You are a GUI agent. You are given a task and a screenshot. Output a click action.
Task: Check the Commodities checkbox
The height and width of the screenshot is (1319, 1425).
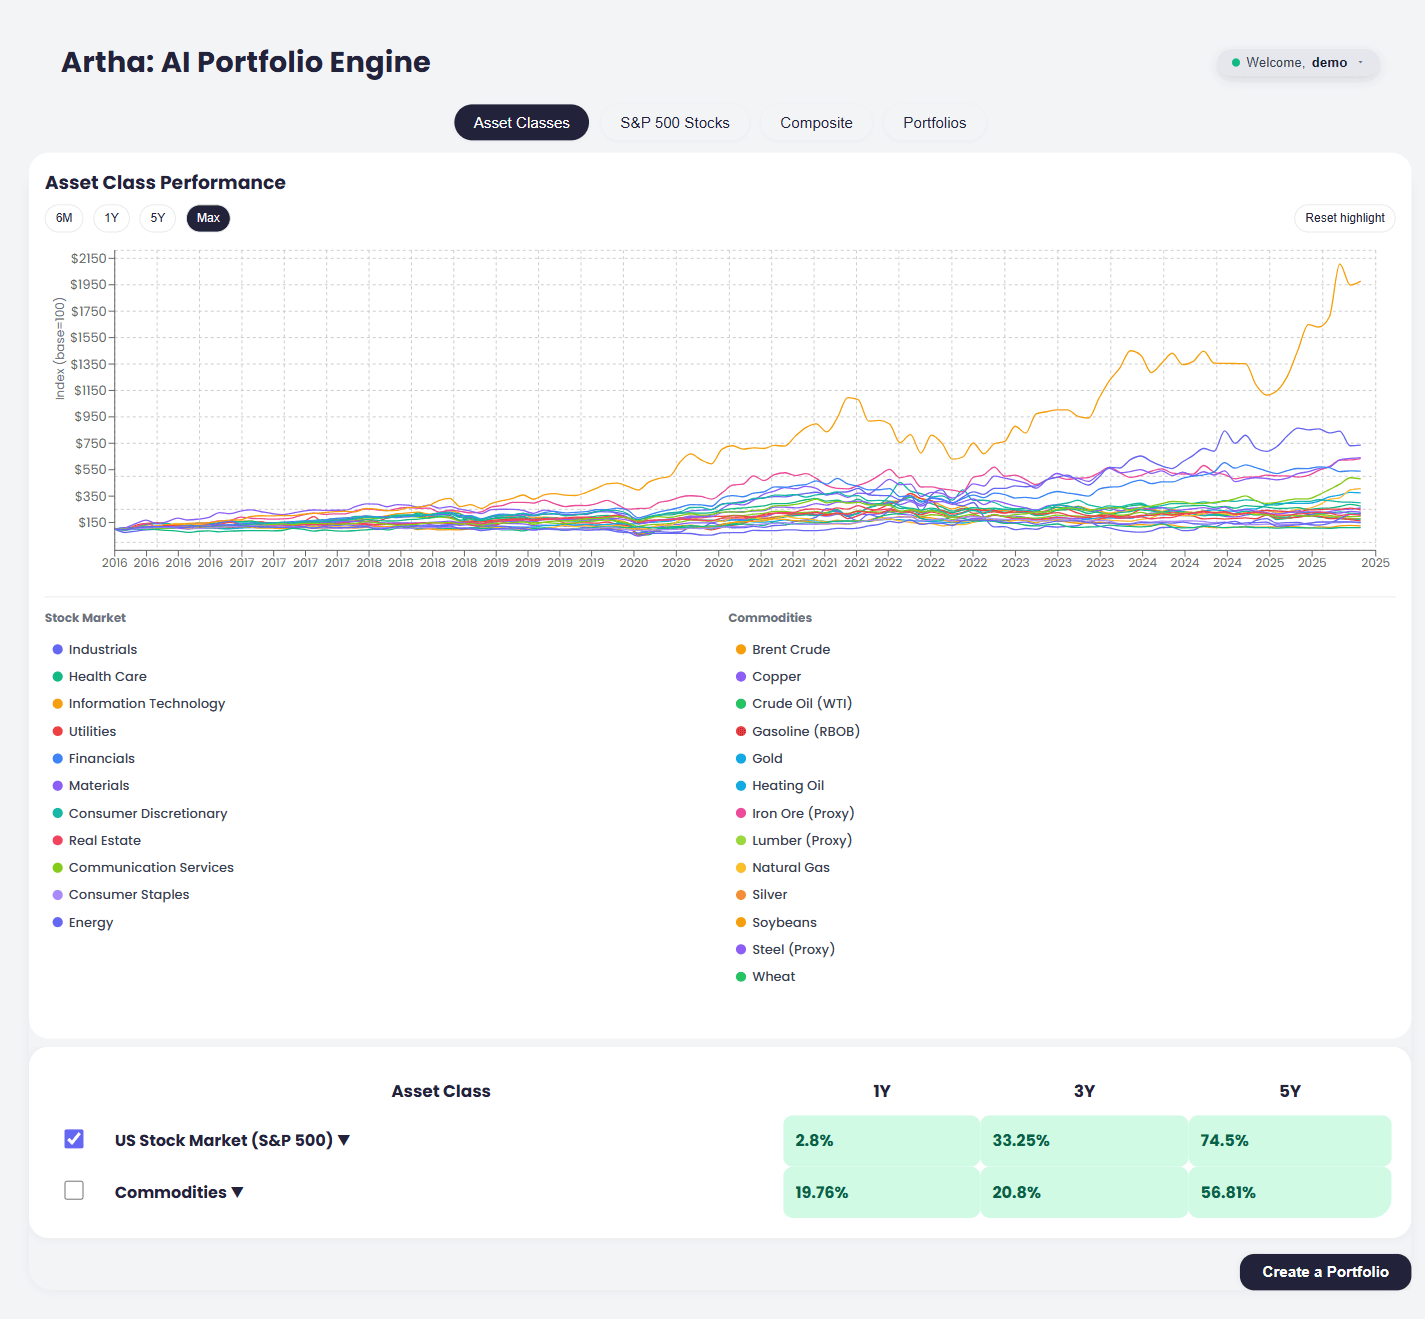point(74,1191)
